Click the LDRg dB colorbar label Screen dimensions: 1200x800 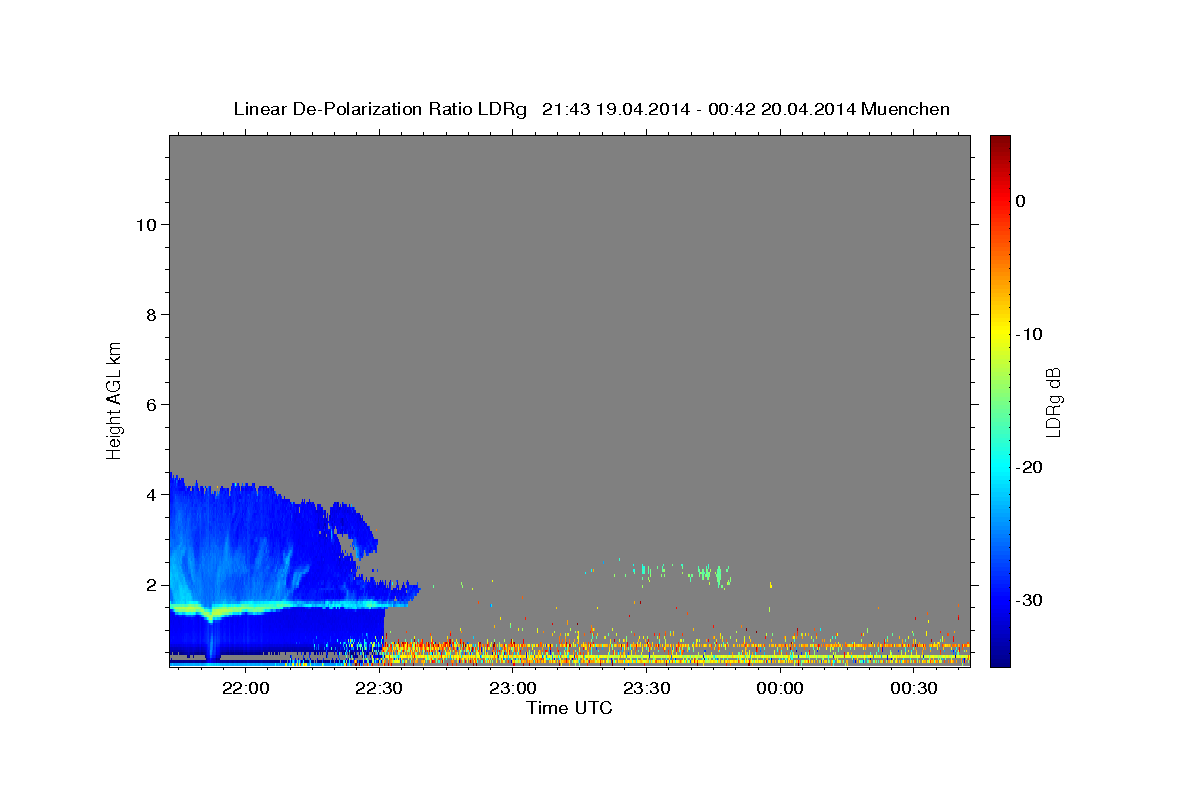[1053, 401]
